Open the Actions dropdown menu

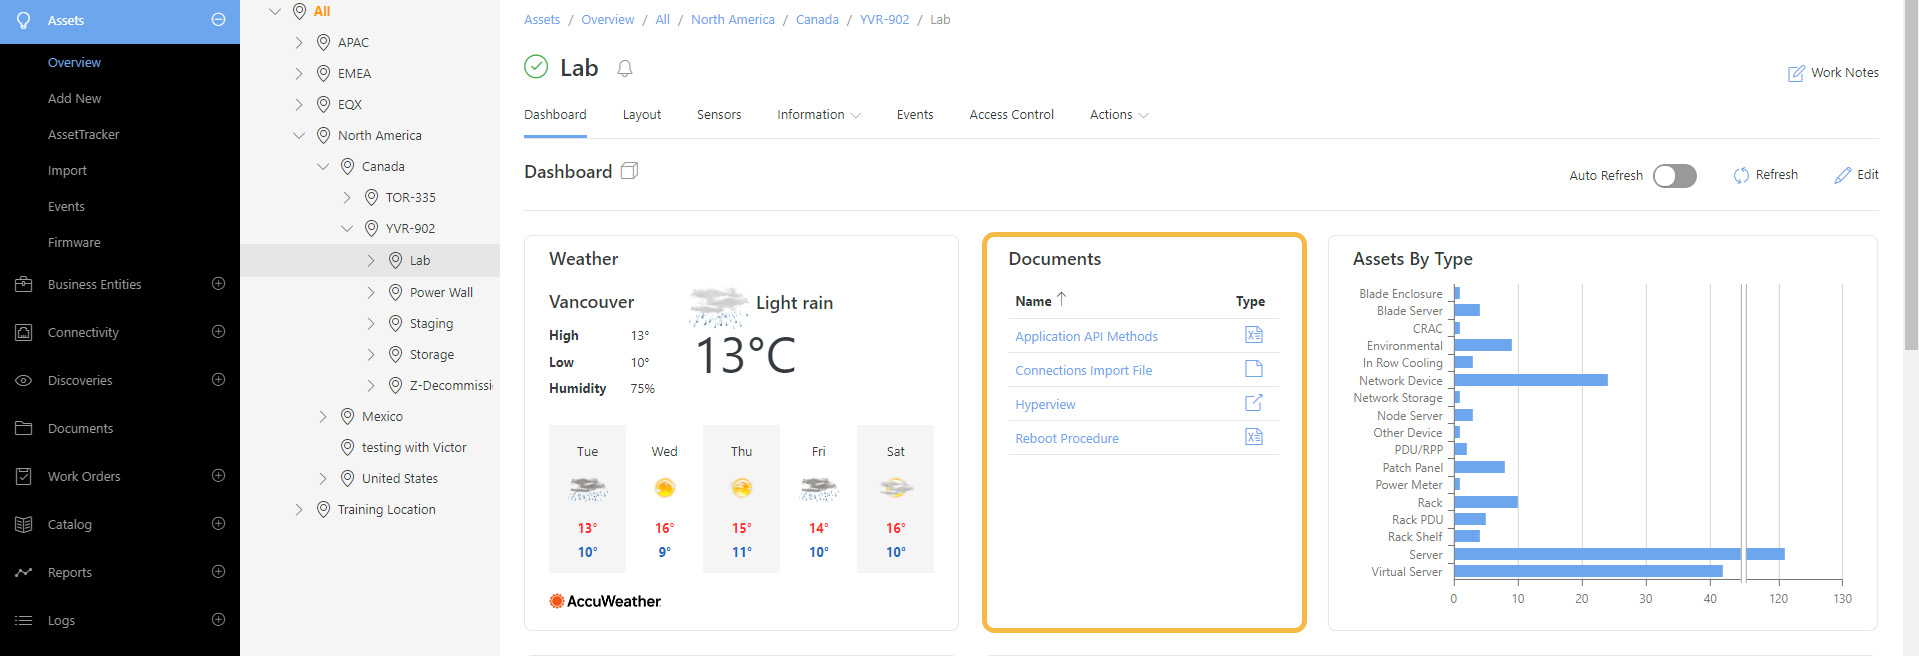pyautogui.click(x=1119, y=115)
